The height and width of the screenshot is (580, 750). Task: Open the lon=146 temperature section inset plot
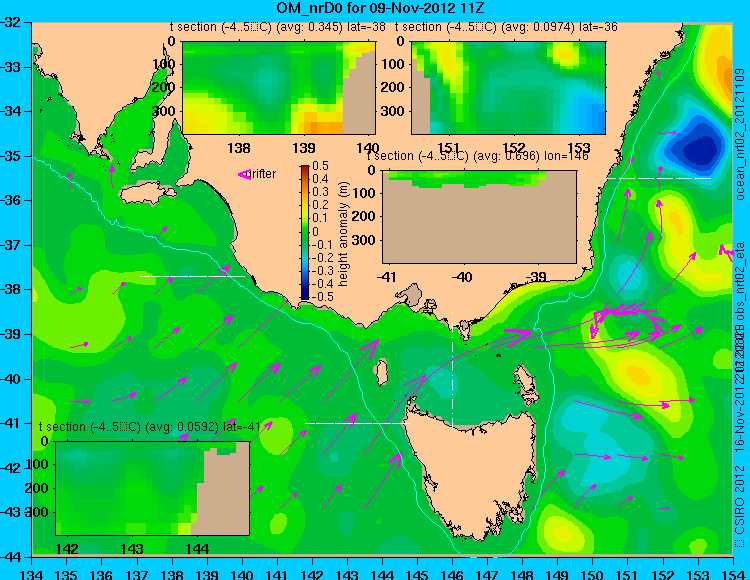tap(479, 217)
